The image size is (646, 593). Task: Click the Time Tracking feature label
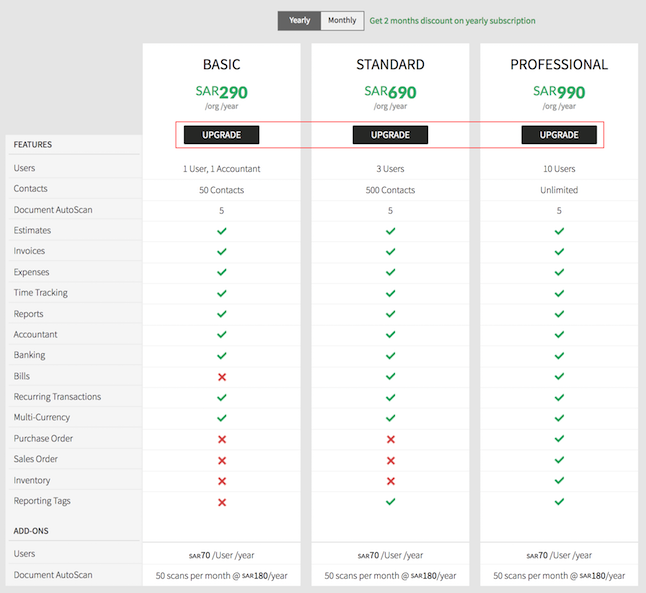40,293
